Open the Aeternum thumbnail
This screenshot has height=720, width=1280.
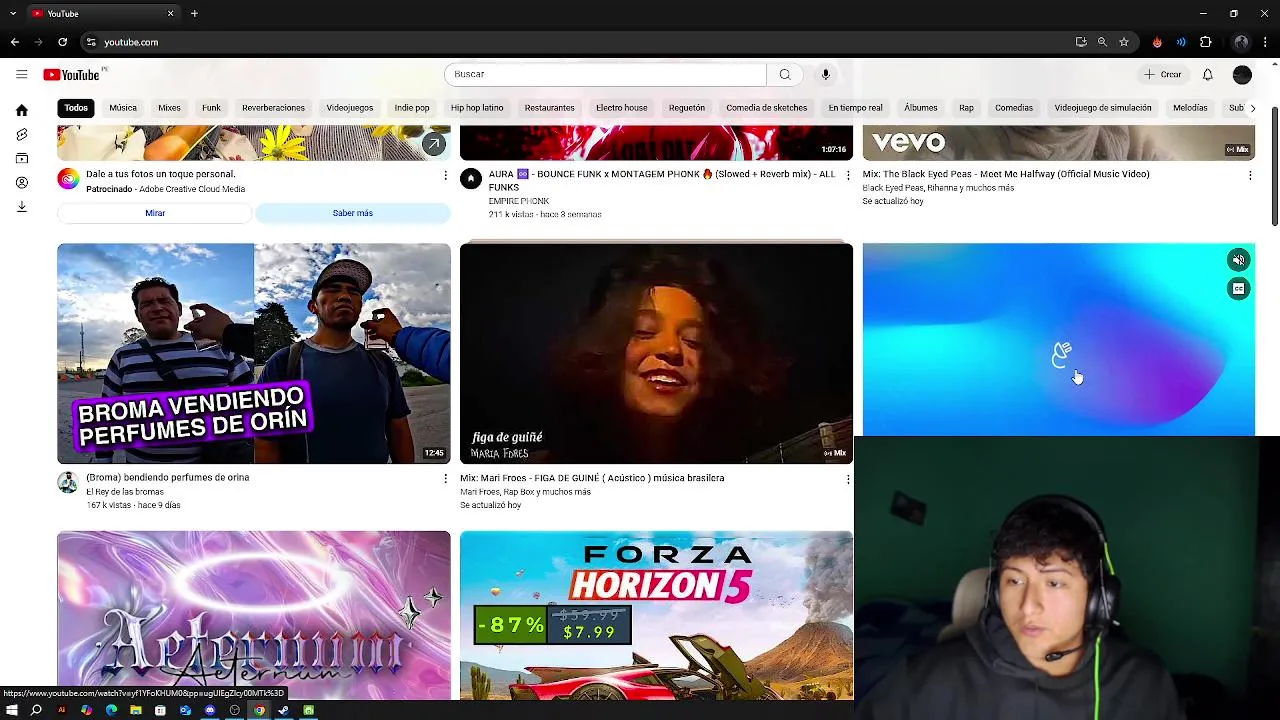(x=254, y=615)
